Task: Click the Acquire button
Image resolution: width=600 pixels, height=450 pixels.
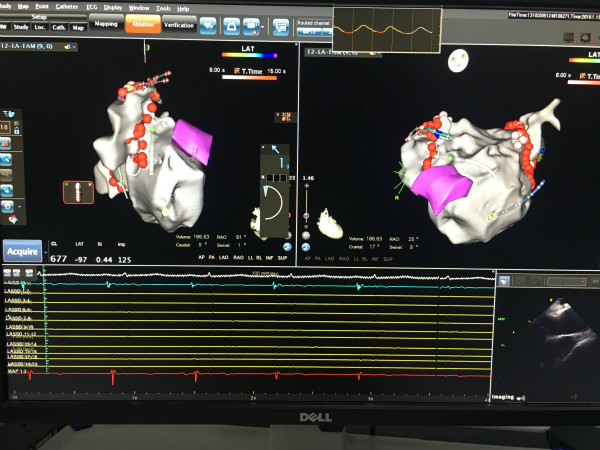Action: pos(21,249)
